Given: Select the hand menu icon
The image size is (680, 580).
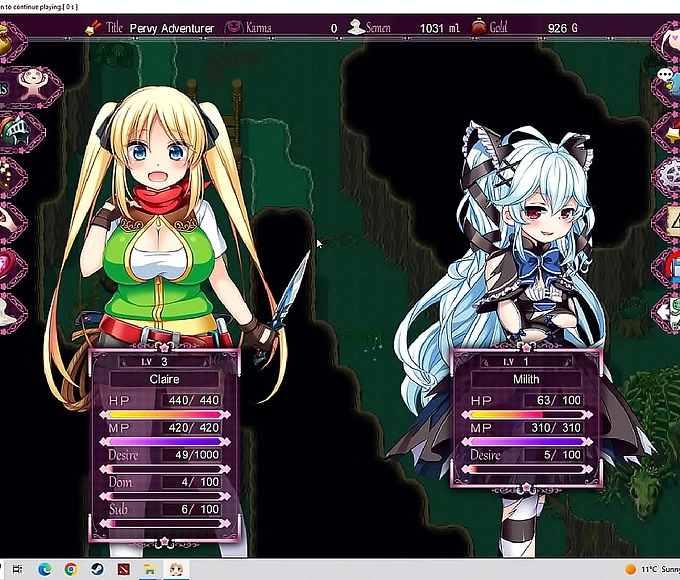Looking at the screenshot, I should [11, 221].
